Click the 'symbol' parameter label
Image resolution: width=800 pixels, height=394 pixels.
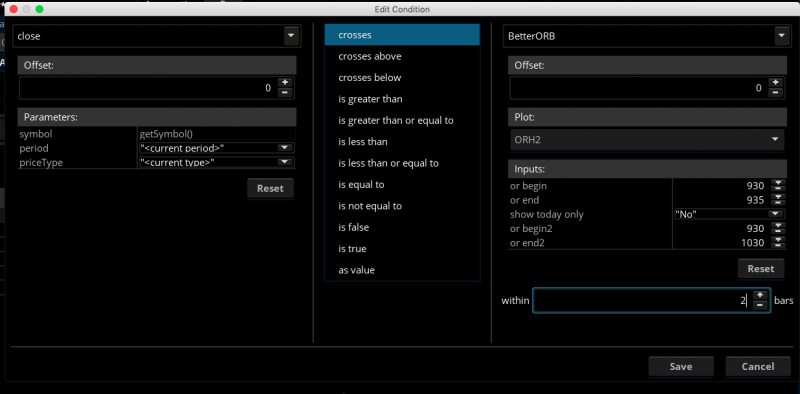tap(36, 134)
